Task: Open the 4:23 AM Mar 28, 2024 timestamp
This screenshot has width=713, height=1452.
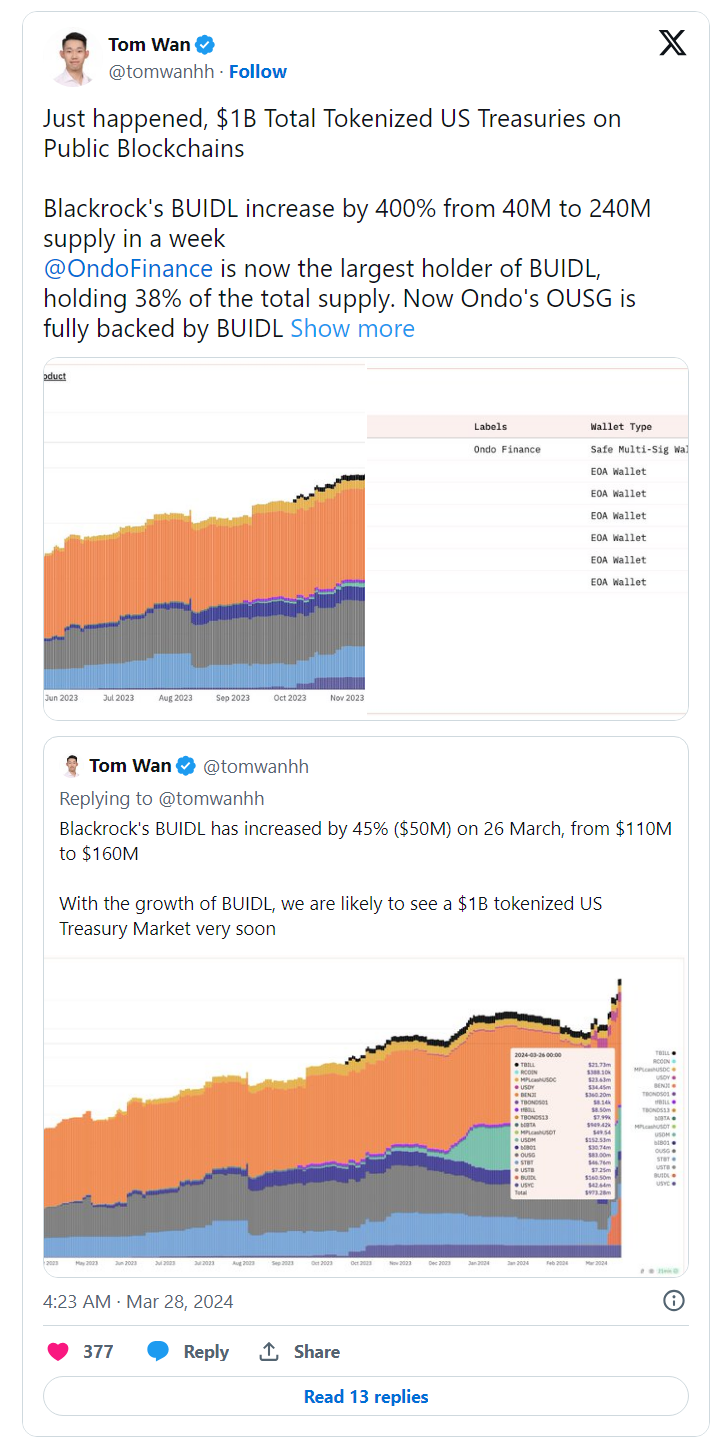Action: 138,1301
